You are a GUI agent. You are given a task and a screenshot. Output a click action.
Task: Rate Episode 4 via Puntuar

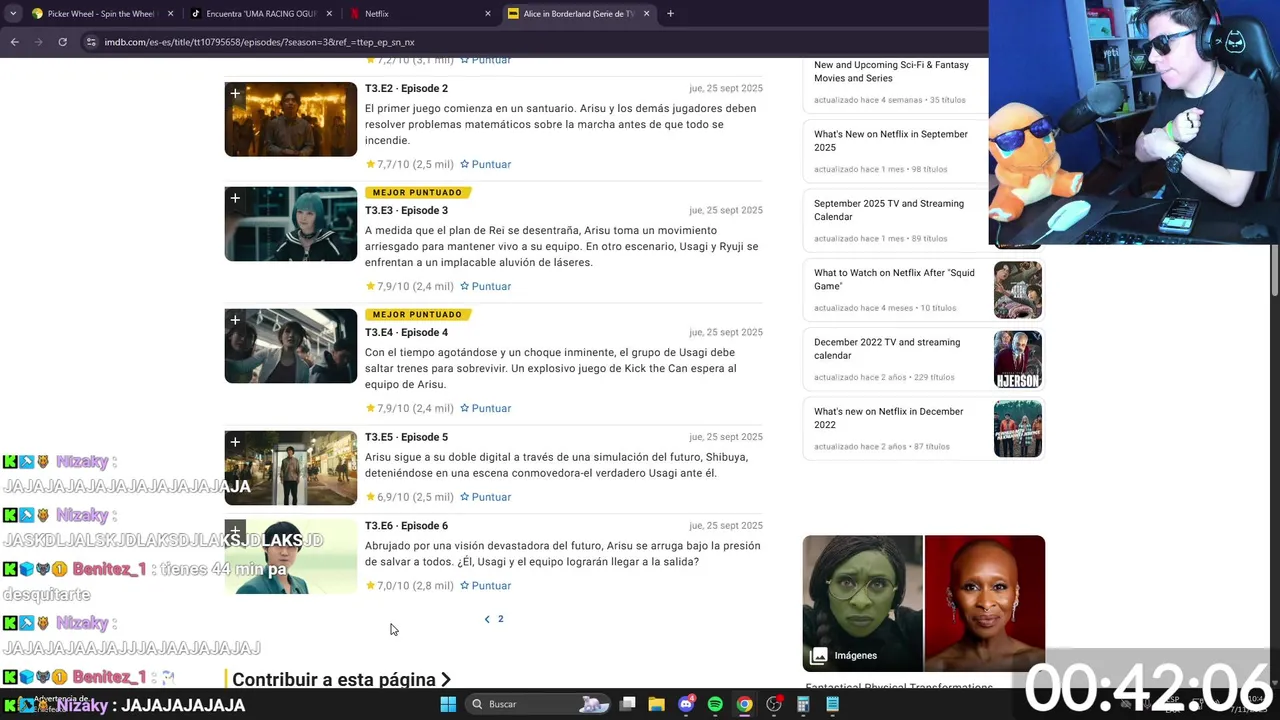point(485,408)
